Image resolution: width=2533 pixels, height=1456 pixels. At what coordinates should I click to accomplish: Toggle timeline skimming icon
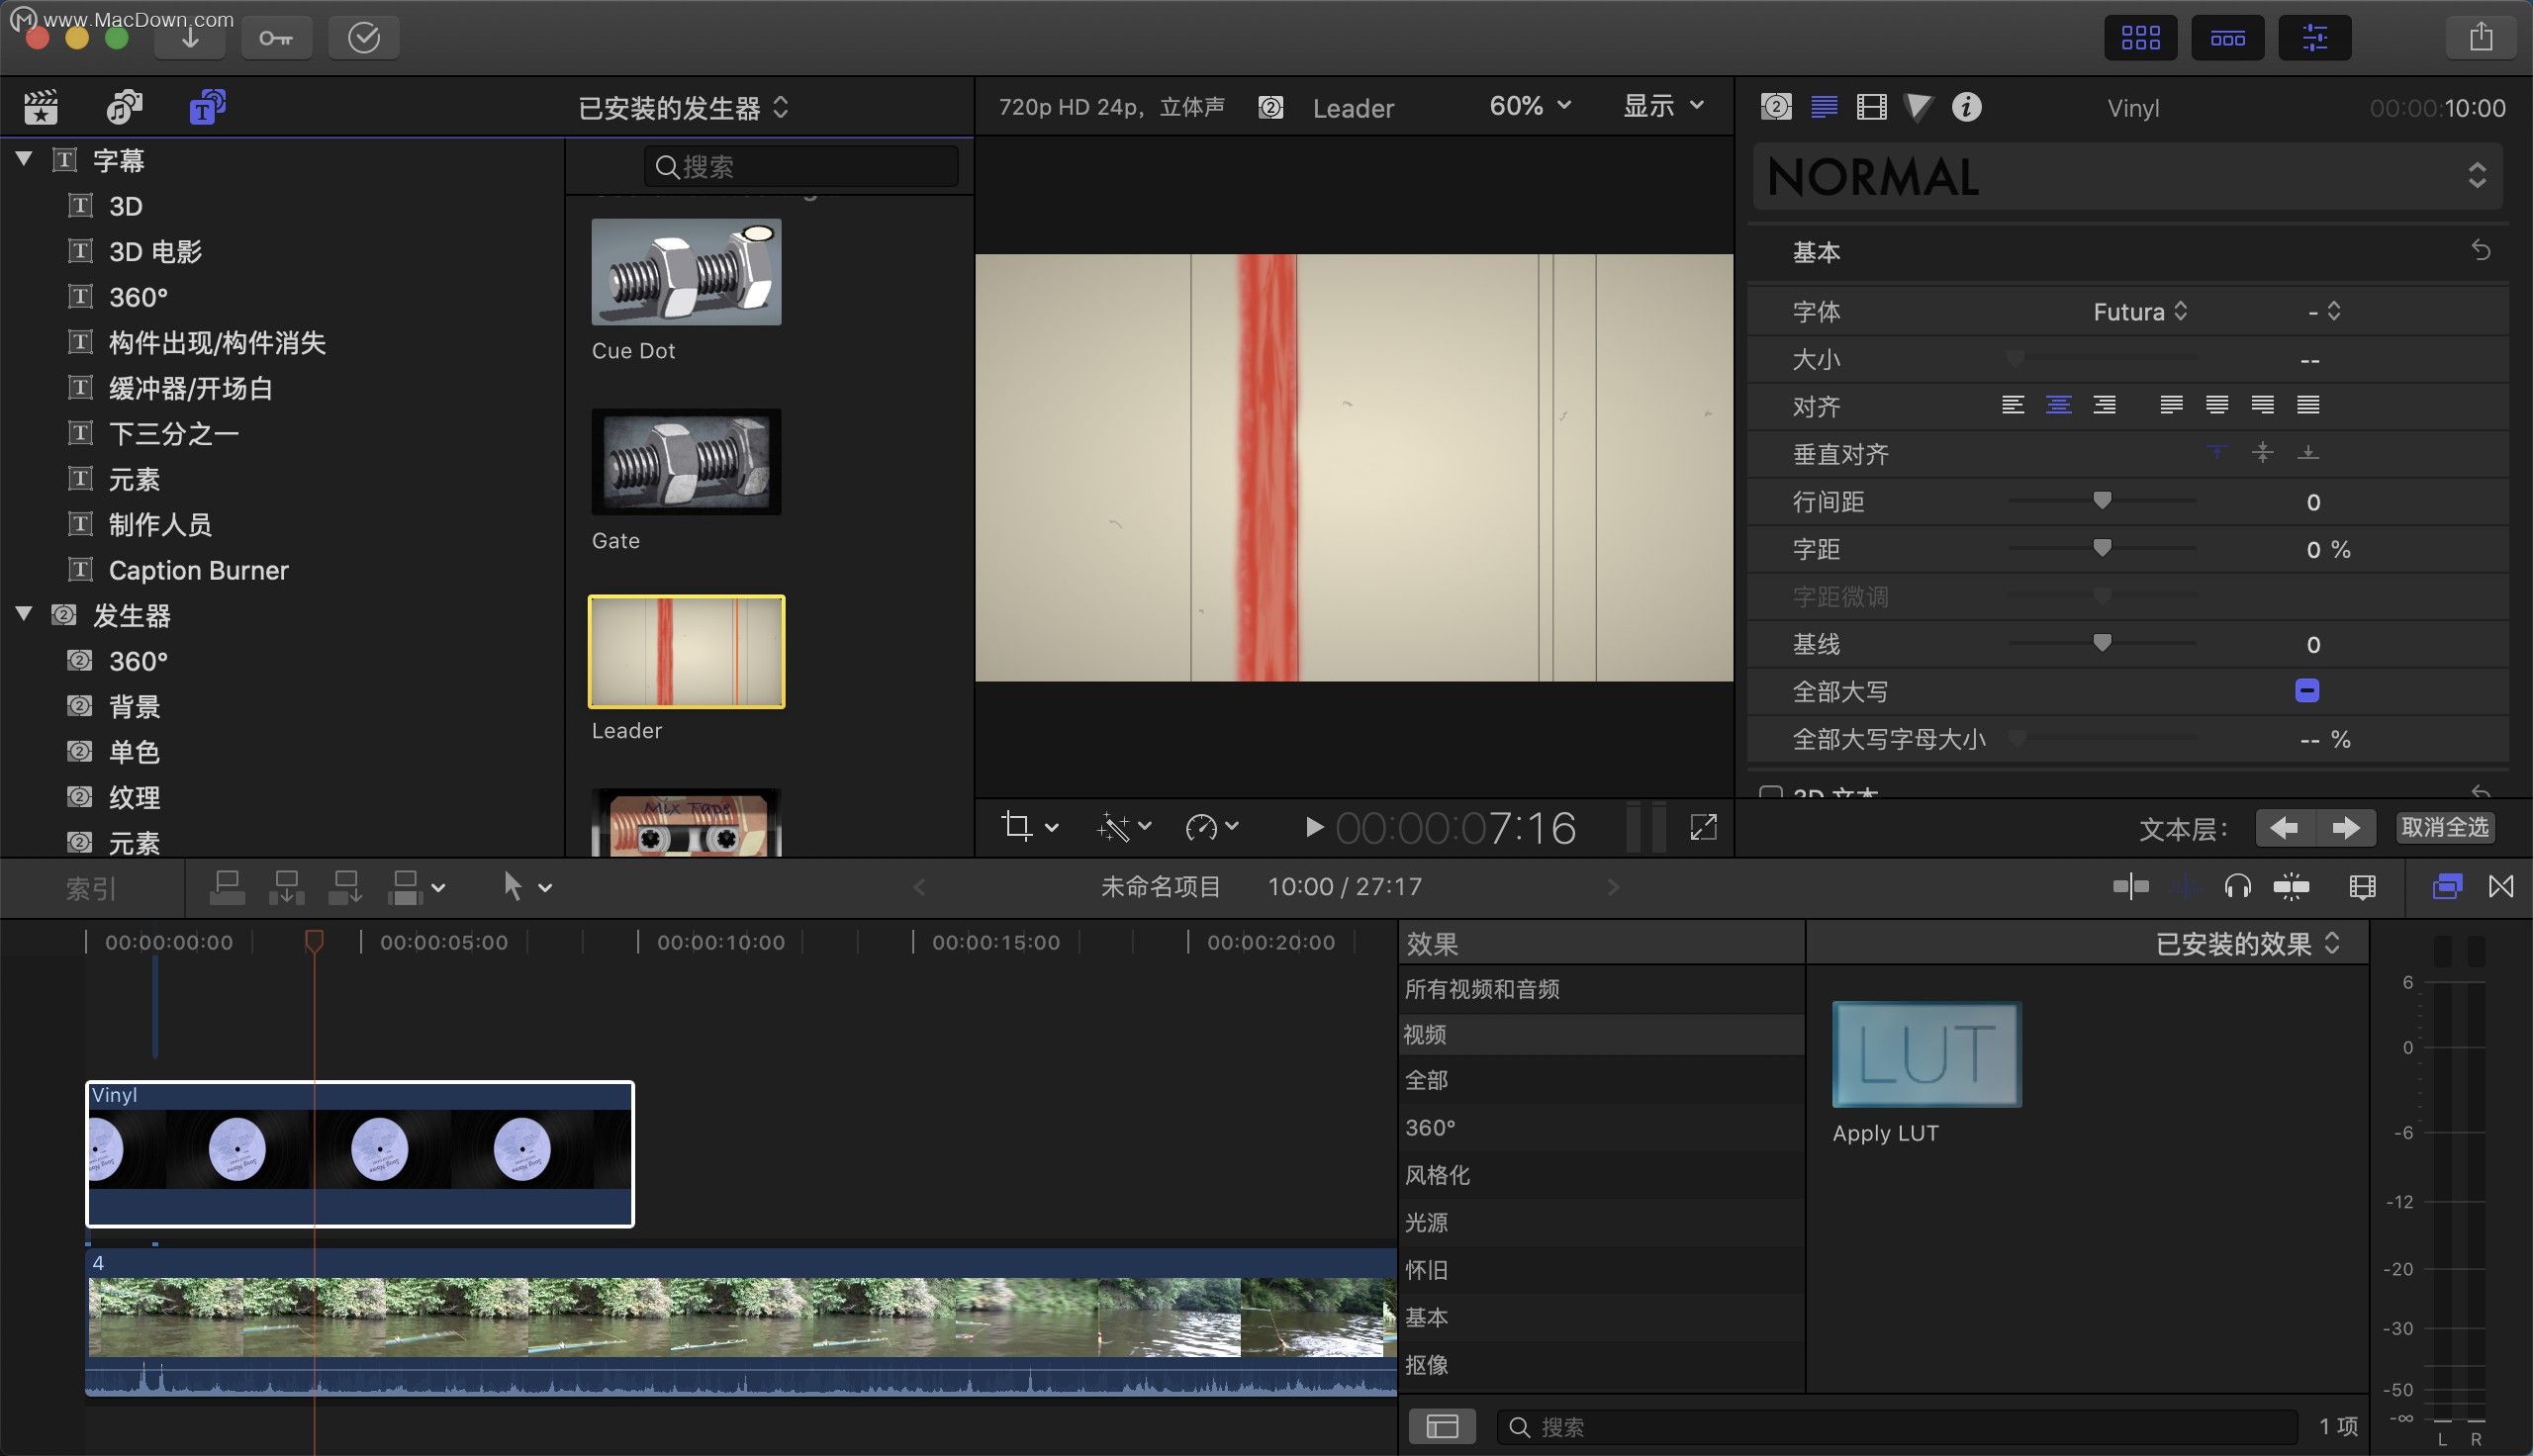point(2130,887)
